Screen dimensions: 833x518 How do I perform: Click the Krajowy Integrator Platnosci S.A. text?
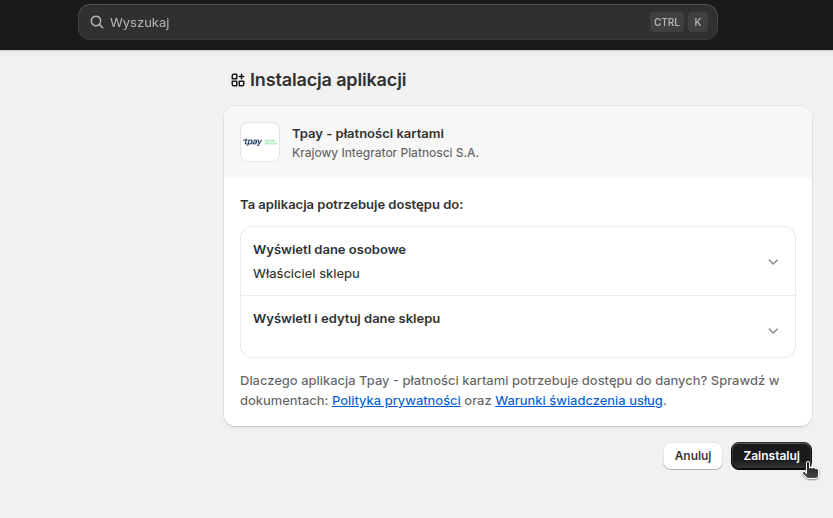[x=385, y=153]
